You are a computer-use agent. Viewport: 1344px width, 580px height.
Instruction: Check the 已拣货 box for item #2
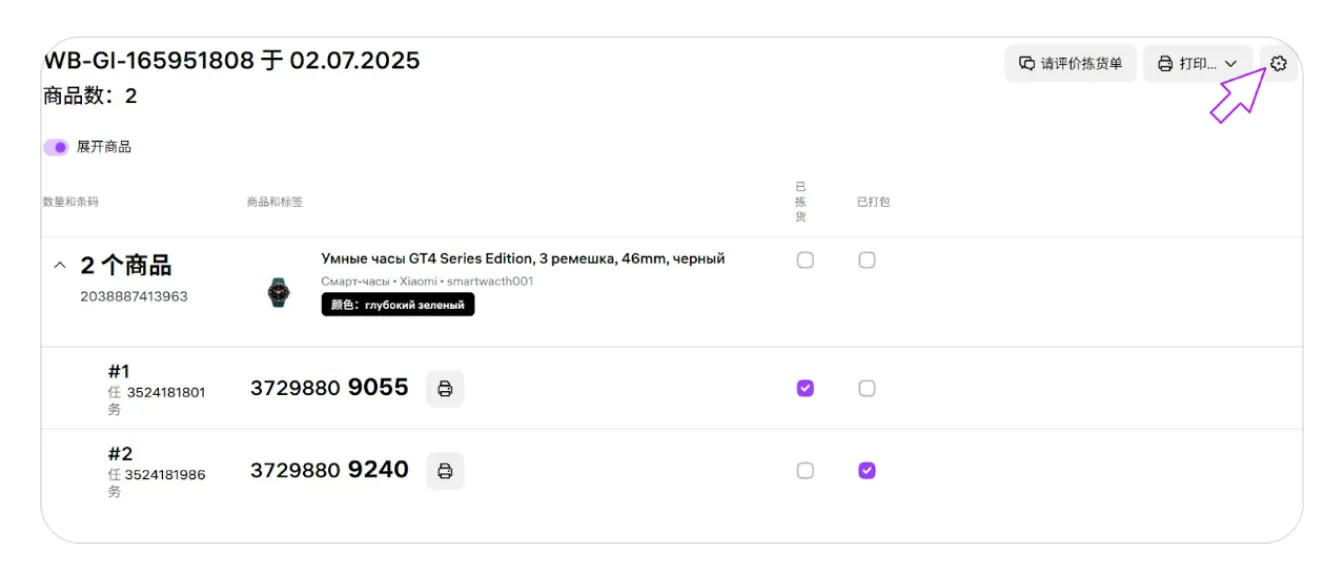tap(805, 470)
